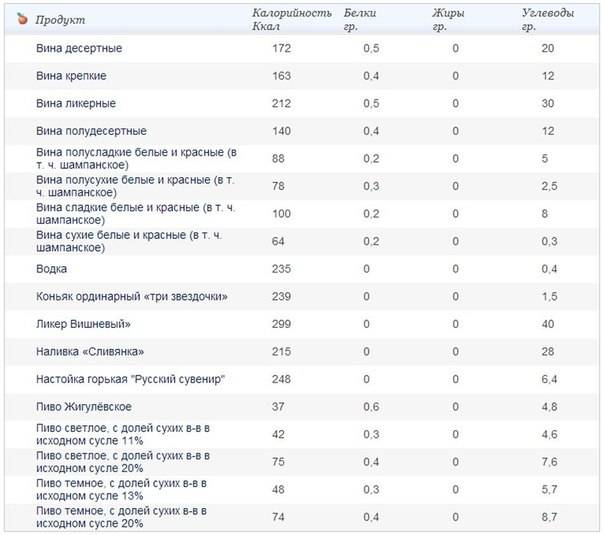The height and width of the screenshot is (535, 604).
Task: Click the Белки гр. column header
Action: tap(360, 20)
